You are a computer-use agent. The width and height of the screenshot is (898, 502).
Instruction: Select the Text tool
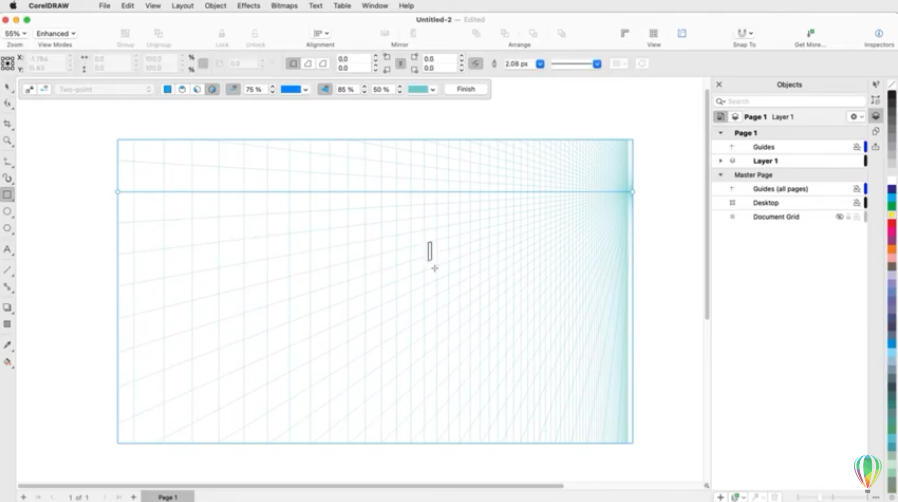(7, 250)
